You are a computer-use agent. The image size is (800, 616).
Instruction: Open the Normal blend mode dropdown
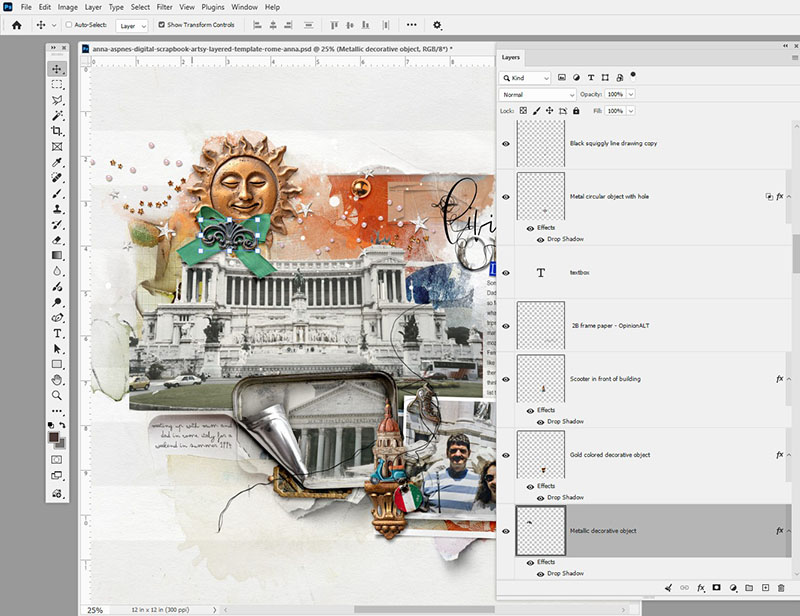[537, 94]
